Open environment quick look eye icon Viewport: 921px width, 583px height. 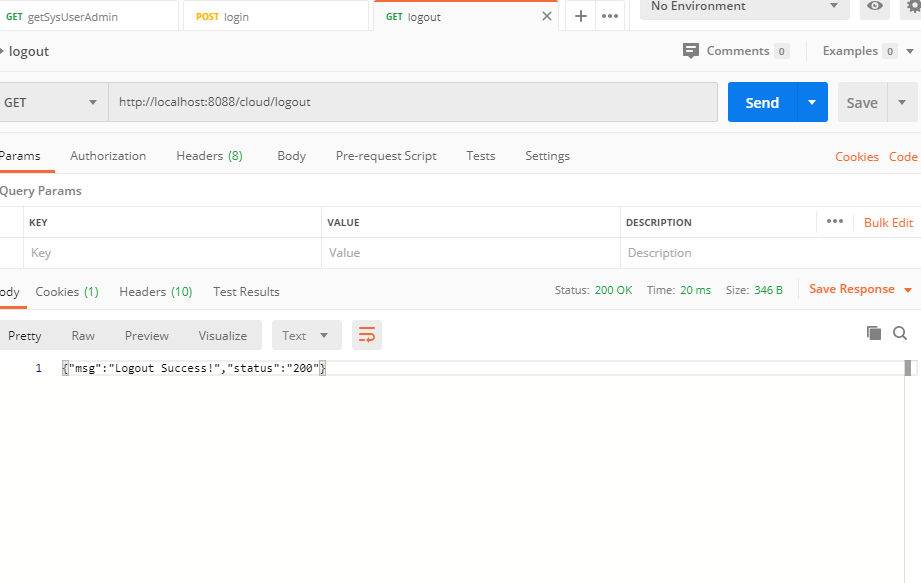(x=875, y=7)
